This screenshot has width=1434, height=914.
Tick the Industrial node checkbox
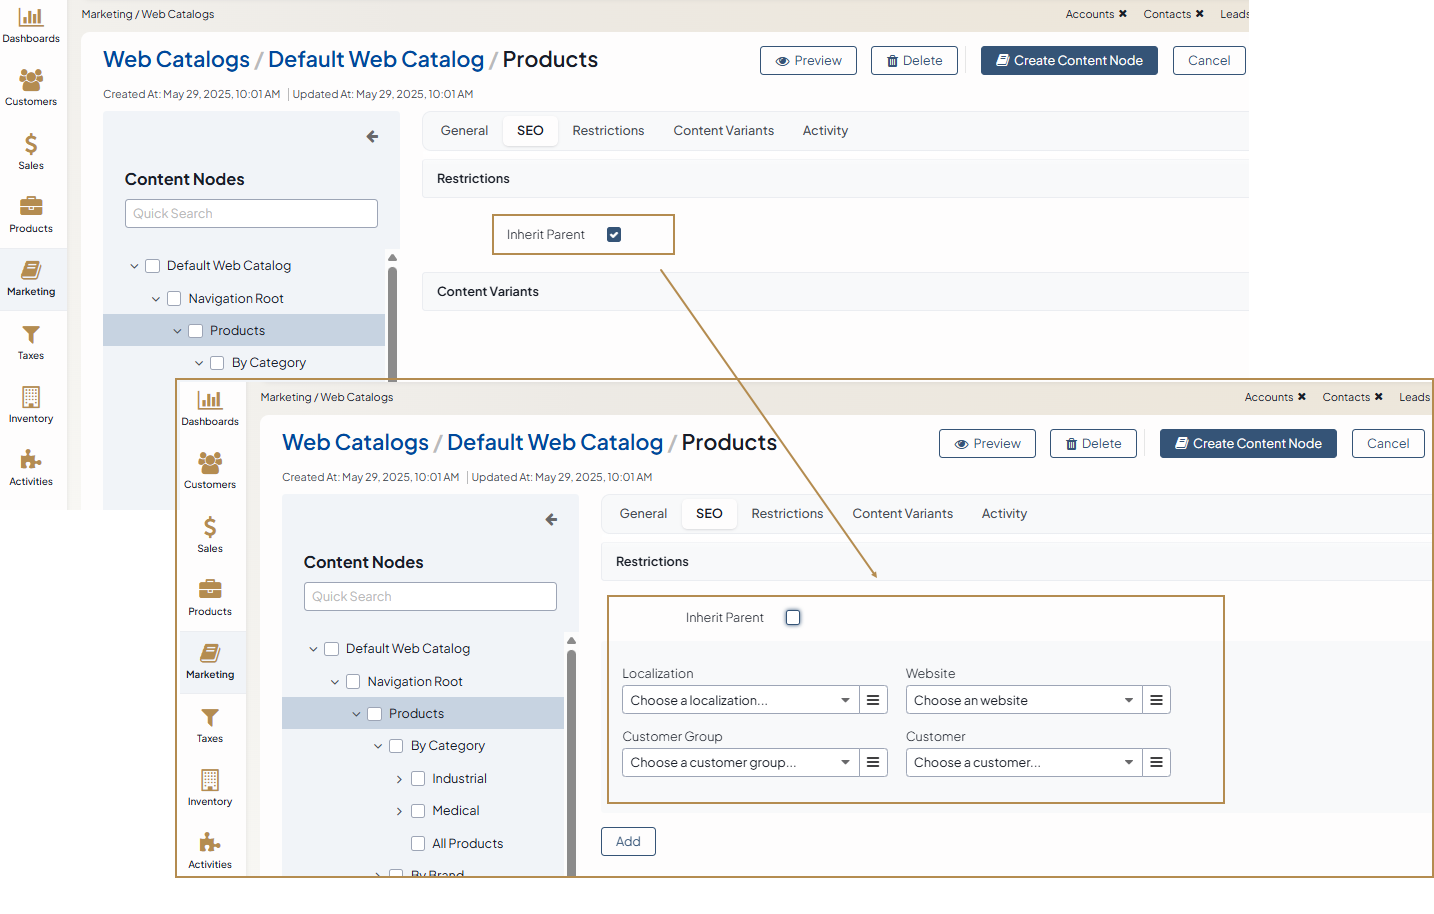click(x=418, y=779)
